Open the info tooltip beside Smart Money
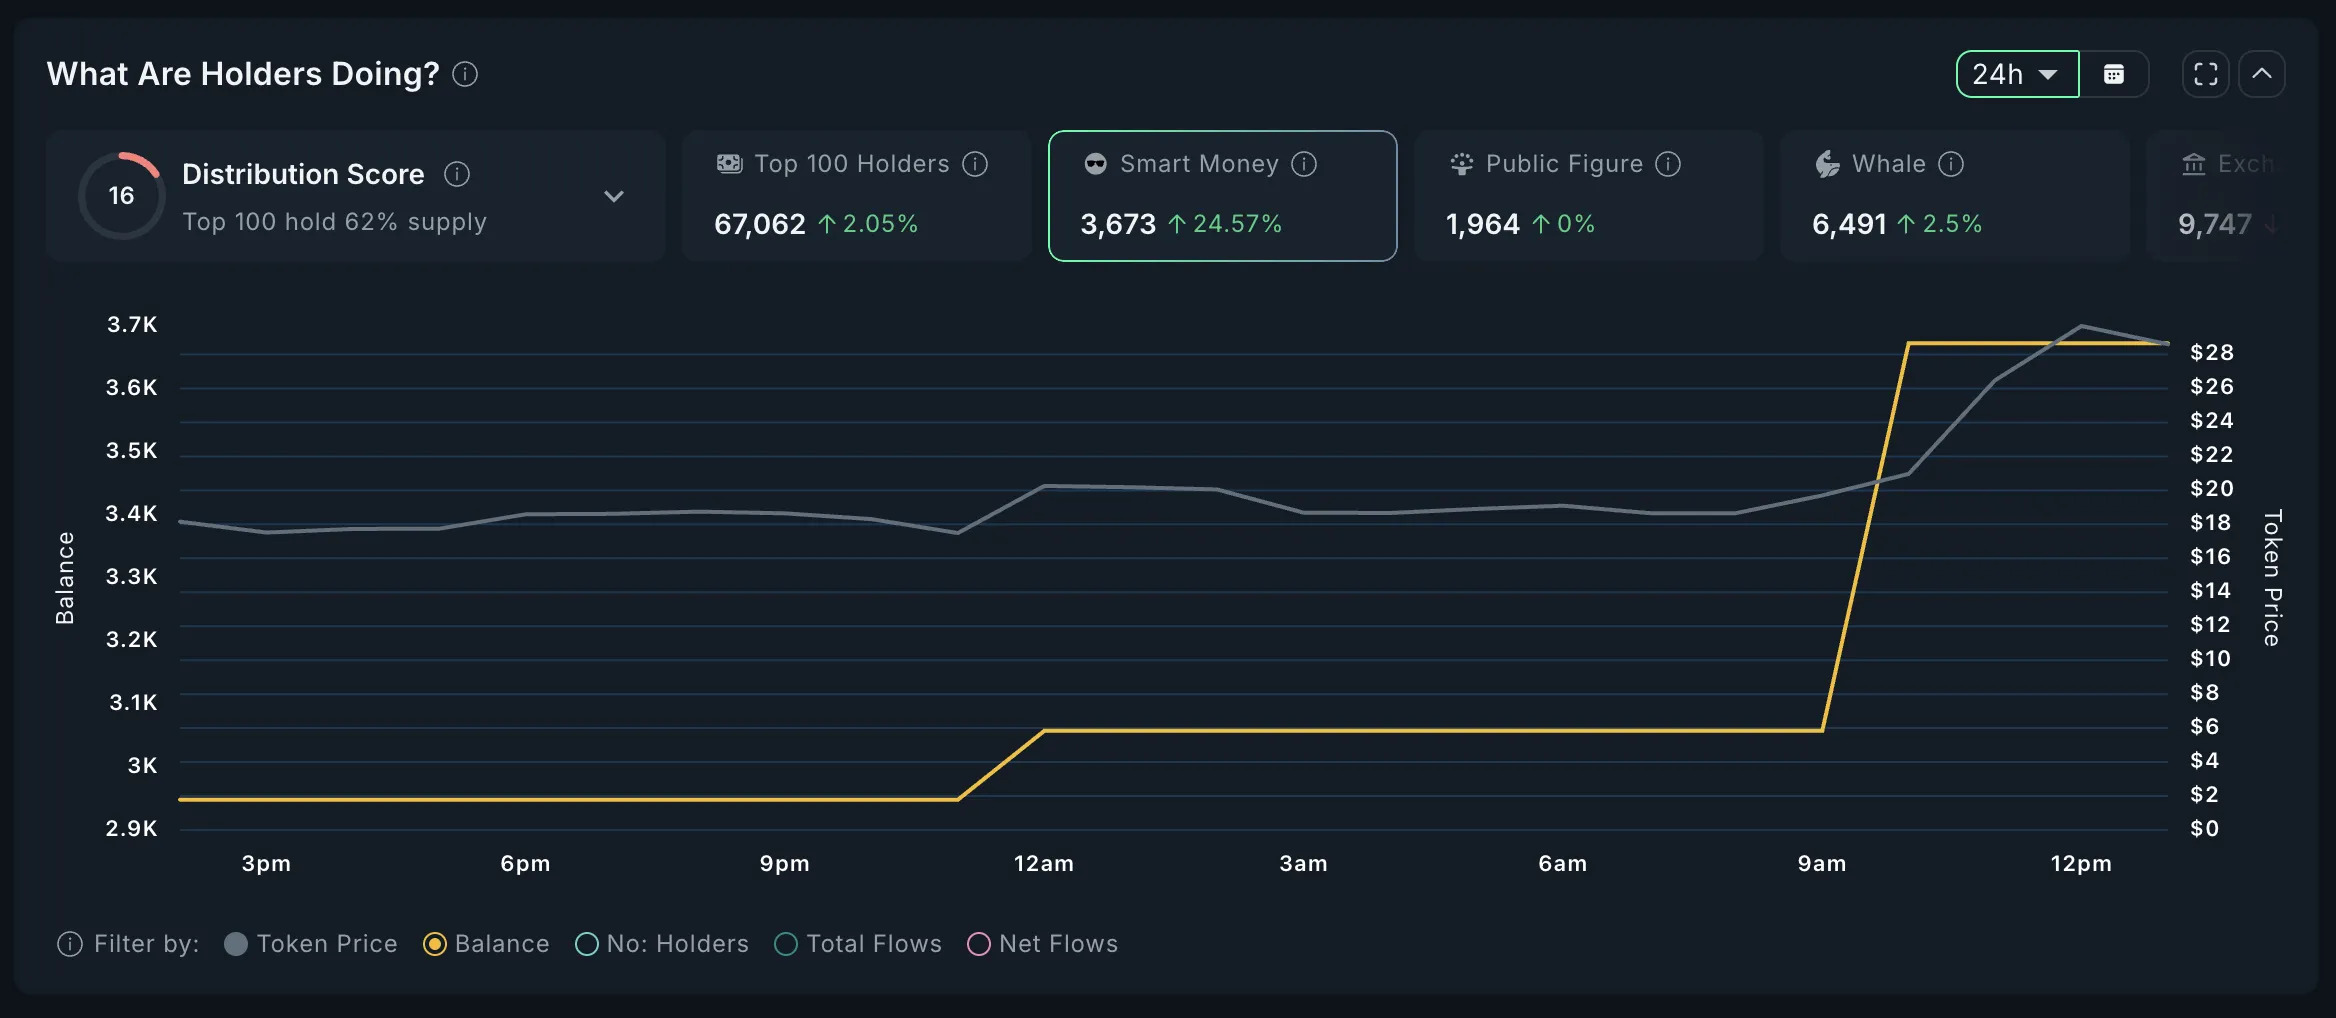Viewport: 2336px width, 1018px height. click(x=1305, y=164)
